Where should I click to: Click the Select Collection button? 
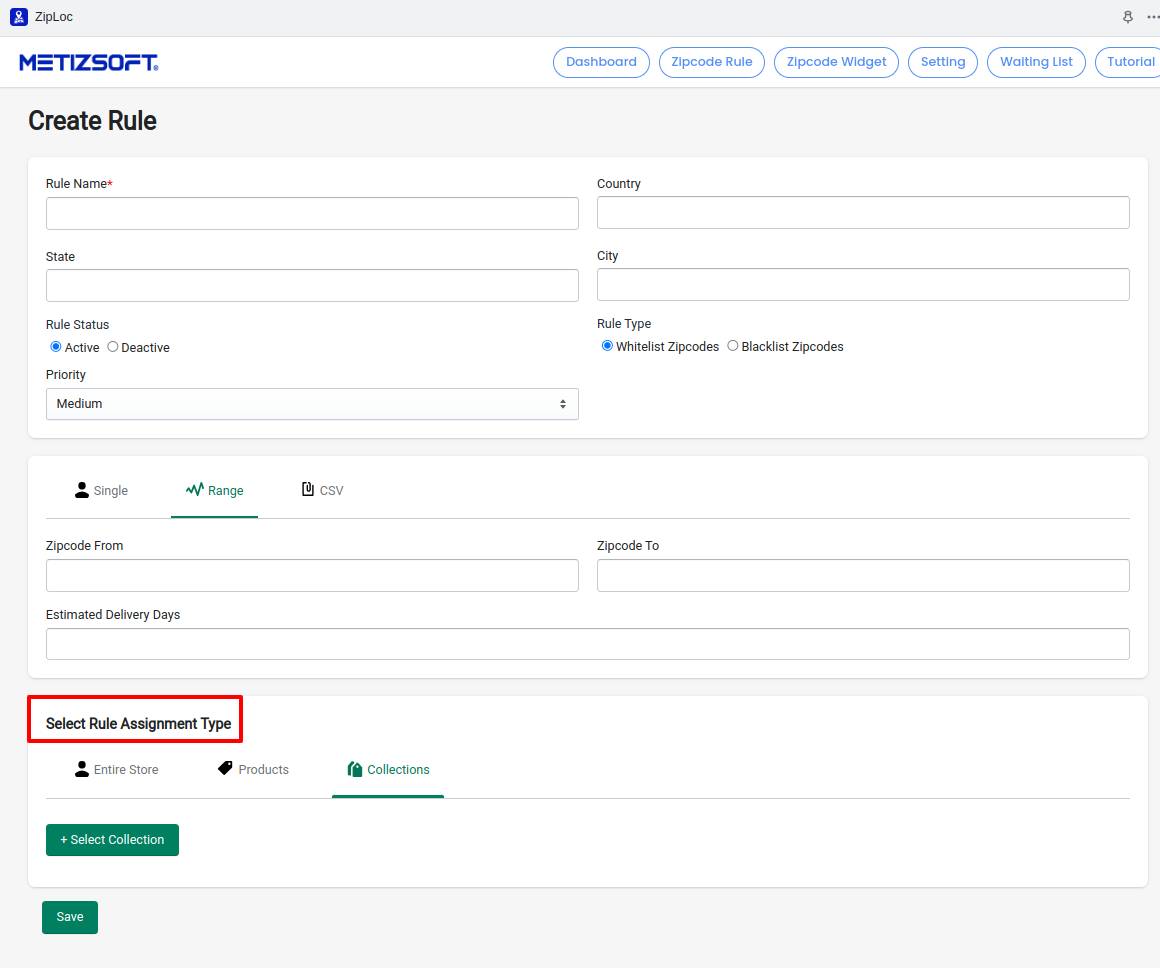[112, 840]
